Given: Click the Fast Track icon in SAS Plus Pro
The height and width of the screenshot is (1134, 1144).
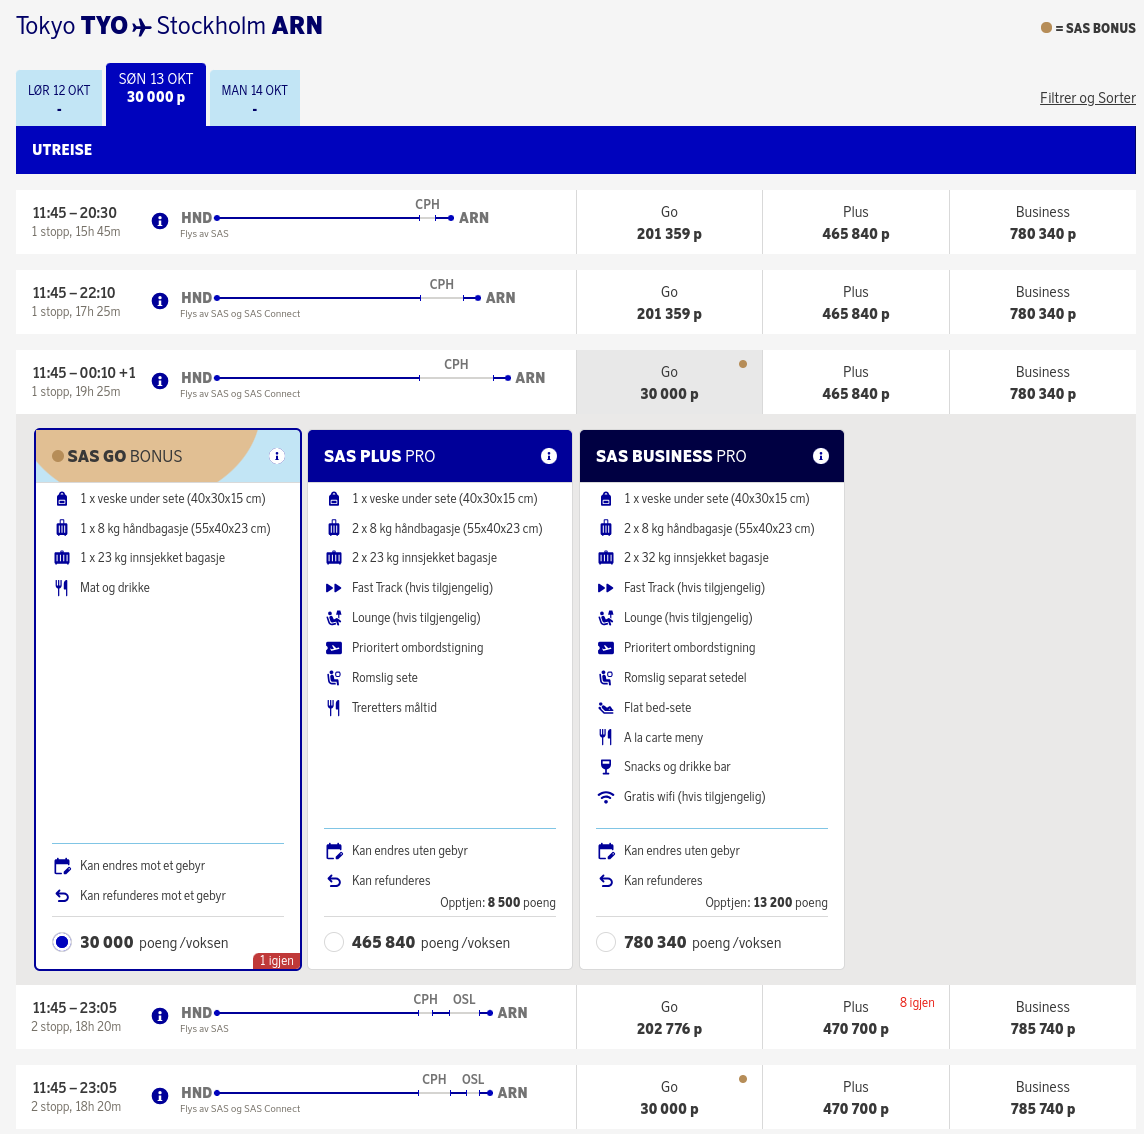Looking at the screenshot, I should (333, 588).
